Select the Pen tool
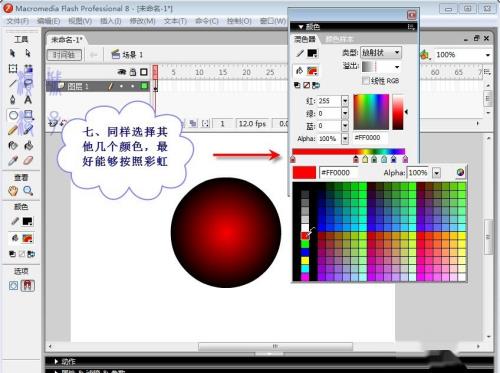Viewport: 500px width, 373px height. click(x=13, y=99)
